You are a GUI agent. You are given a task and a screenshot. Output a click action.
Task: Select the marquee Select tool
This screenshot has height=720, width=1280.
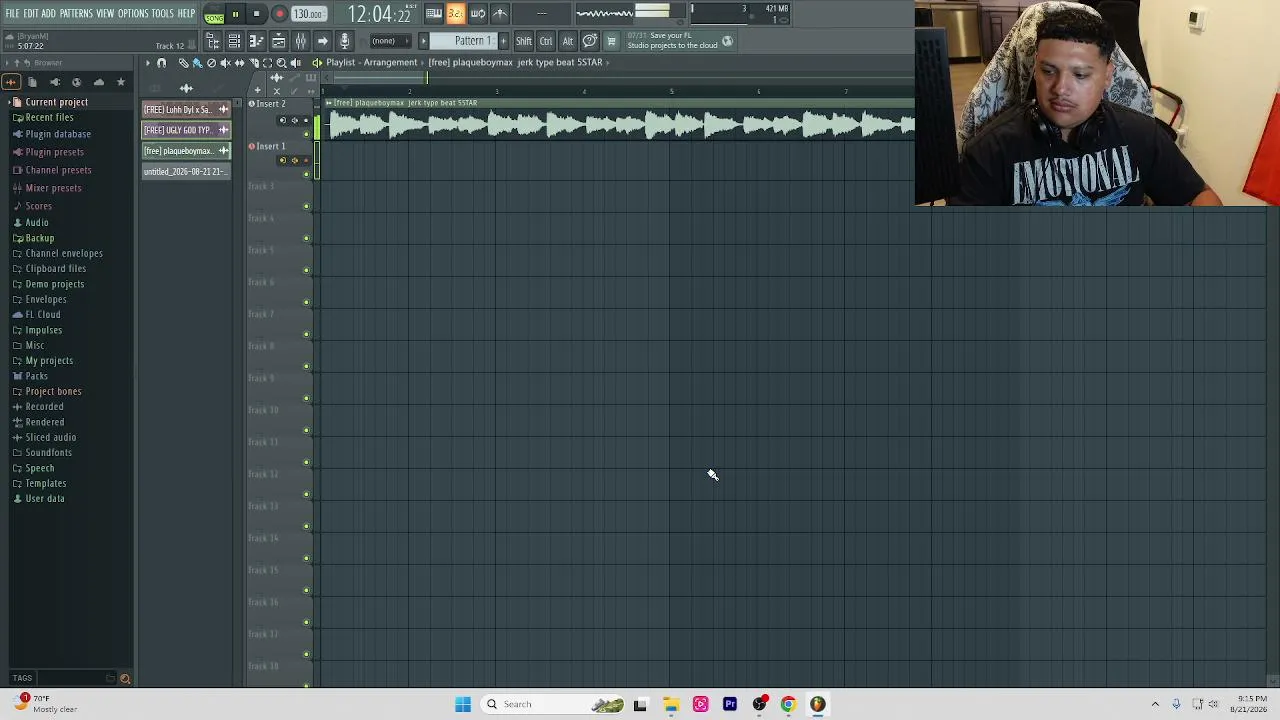(267, 62)
